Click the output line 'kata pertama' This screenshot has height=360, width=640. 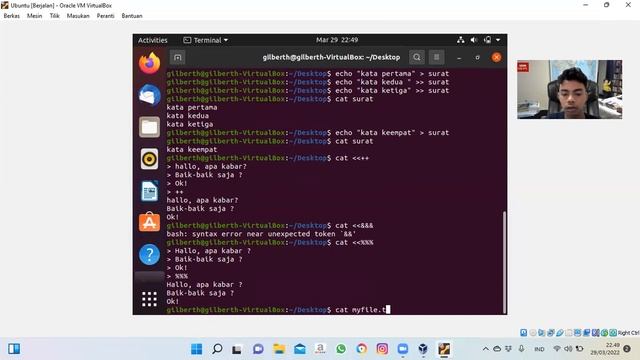pos(192,107)
